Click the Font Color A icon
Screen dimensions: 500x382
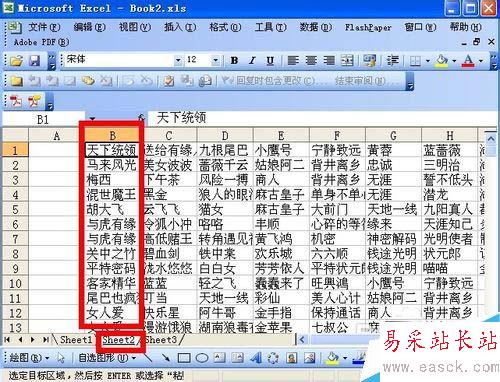pyautogui.click(x=468, y=61)
